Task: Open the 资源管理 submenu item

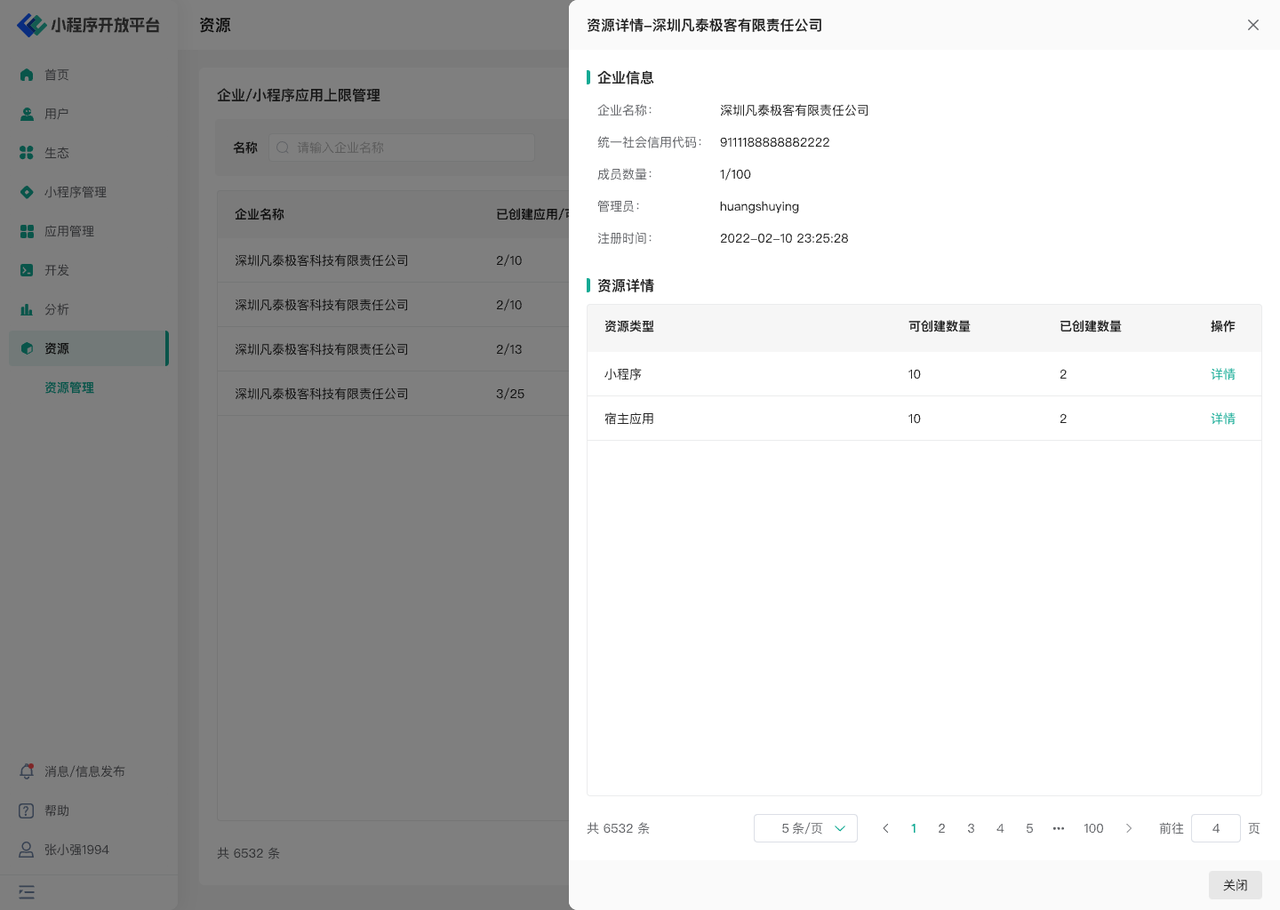Action: tap(69, 388)
